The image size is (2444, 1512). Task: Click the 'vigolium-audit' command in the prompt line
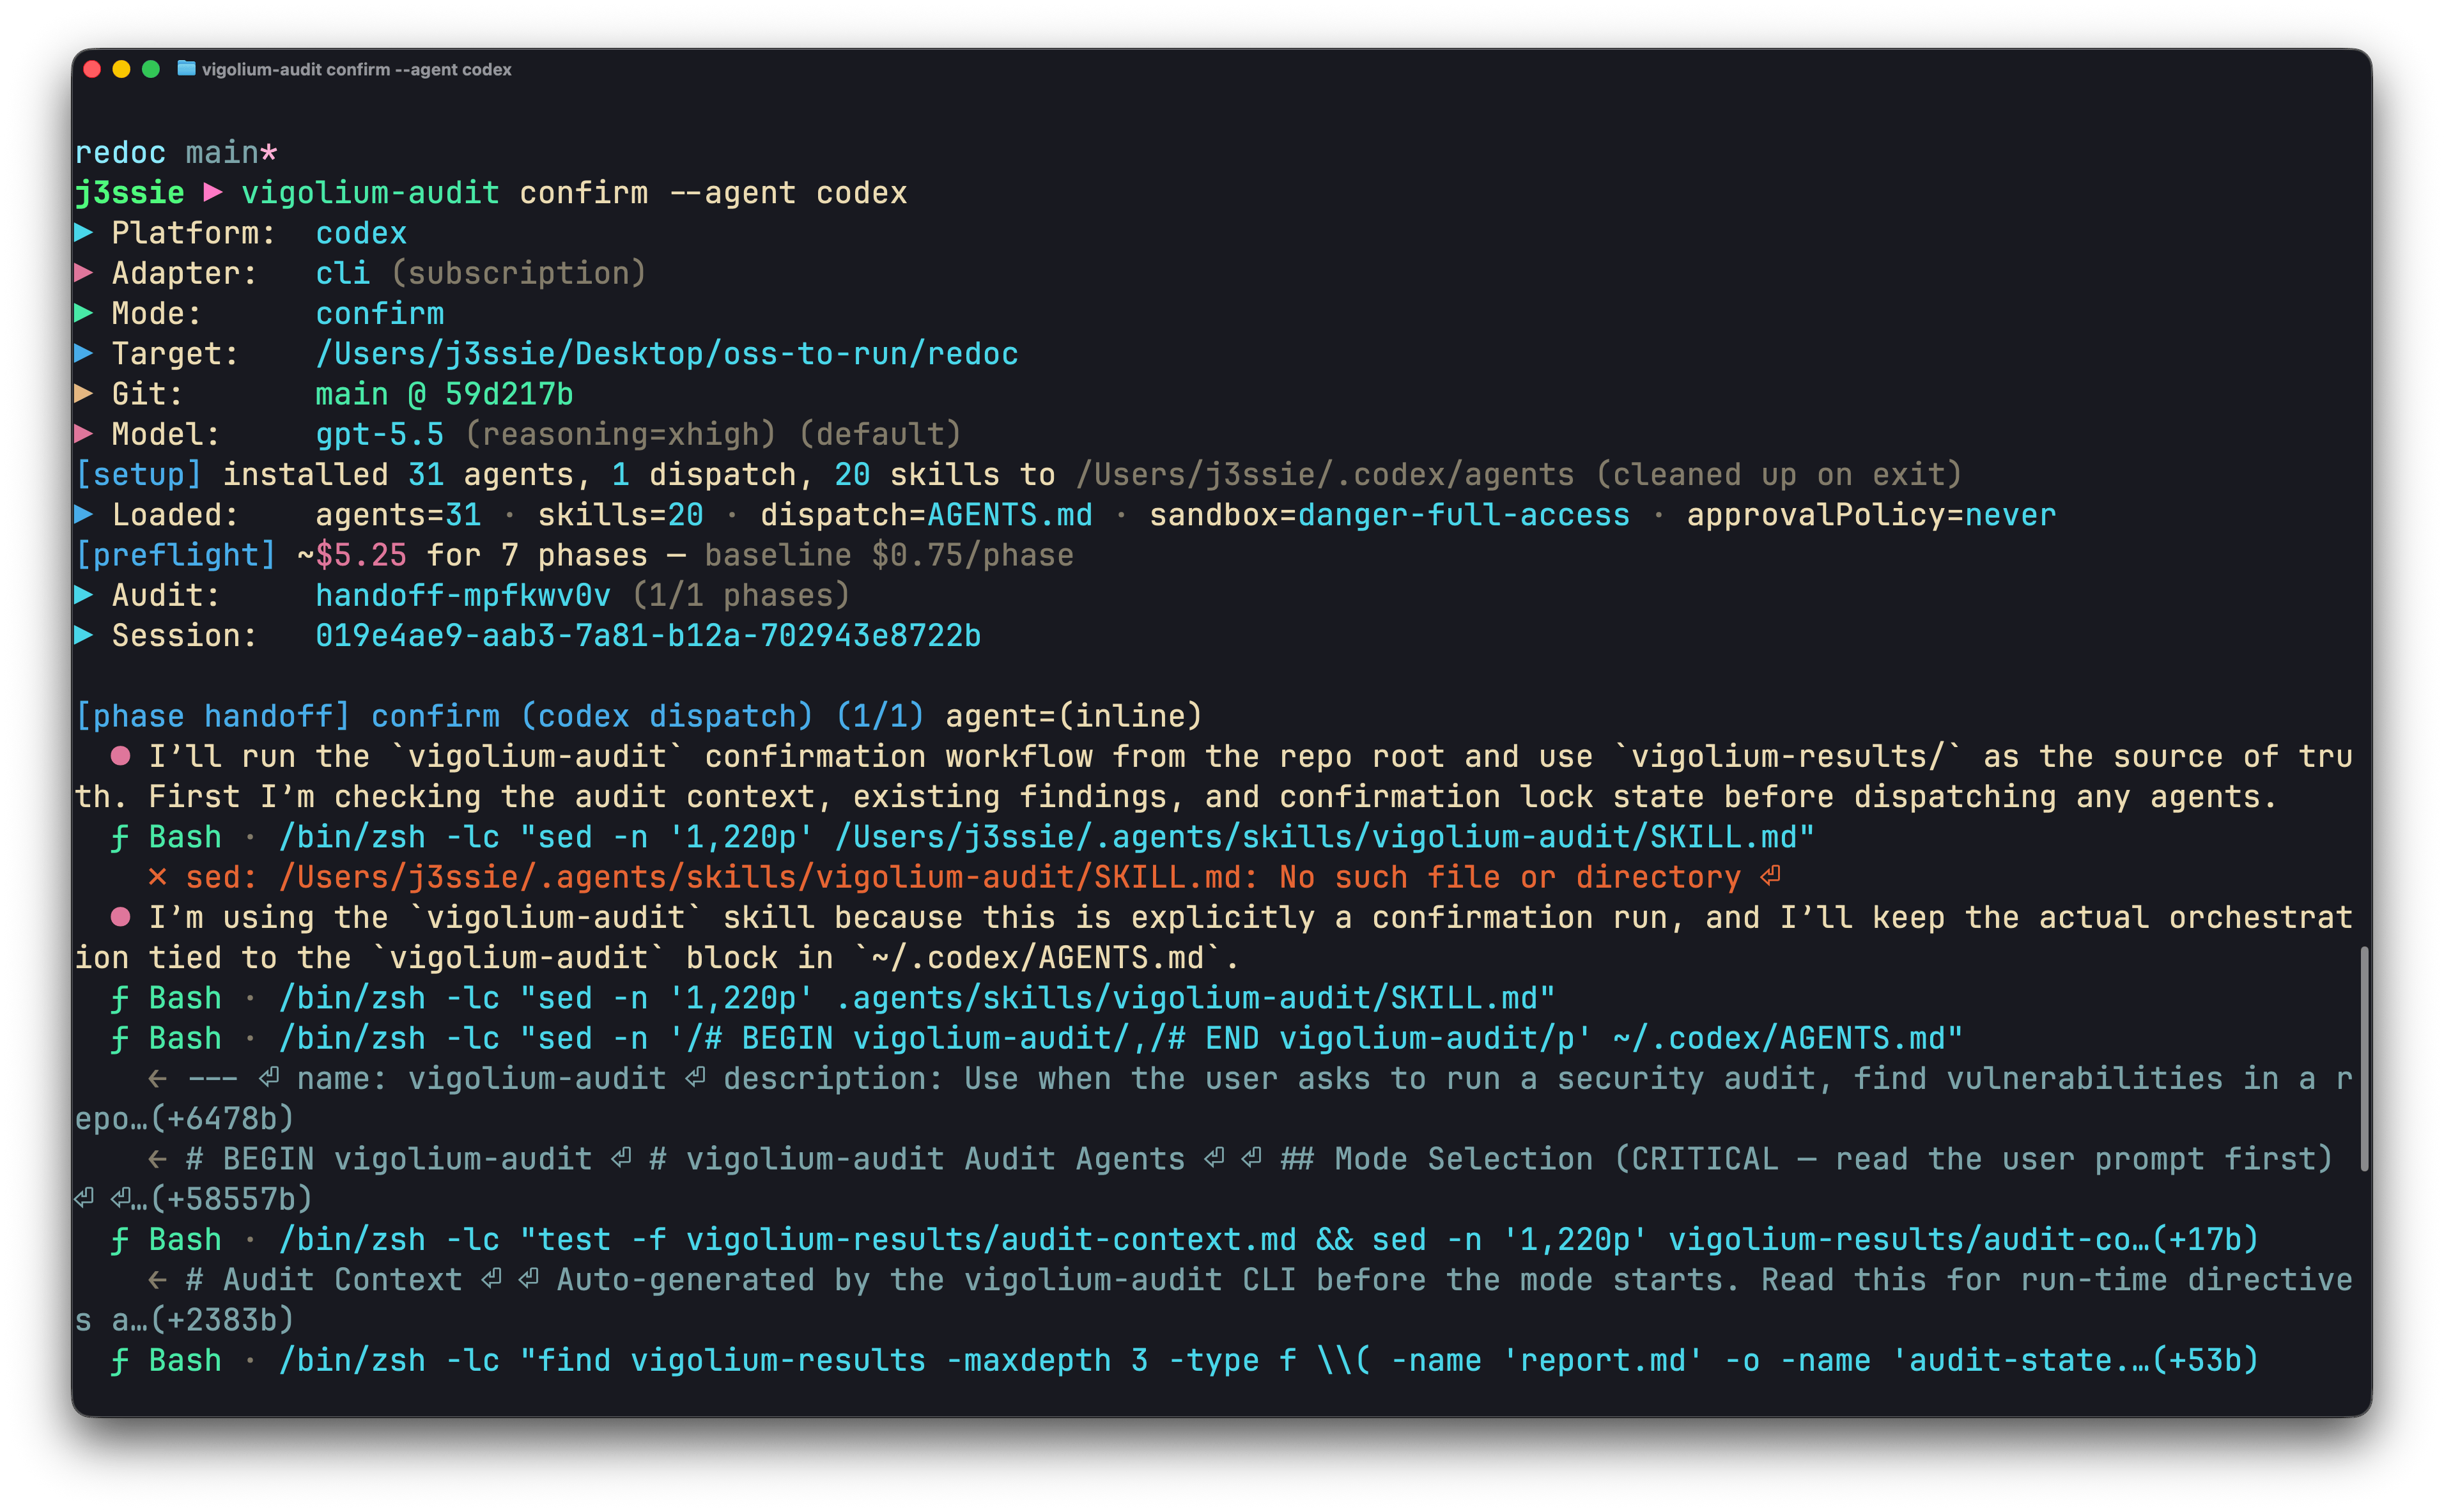370,193
